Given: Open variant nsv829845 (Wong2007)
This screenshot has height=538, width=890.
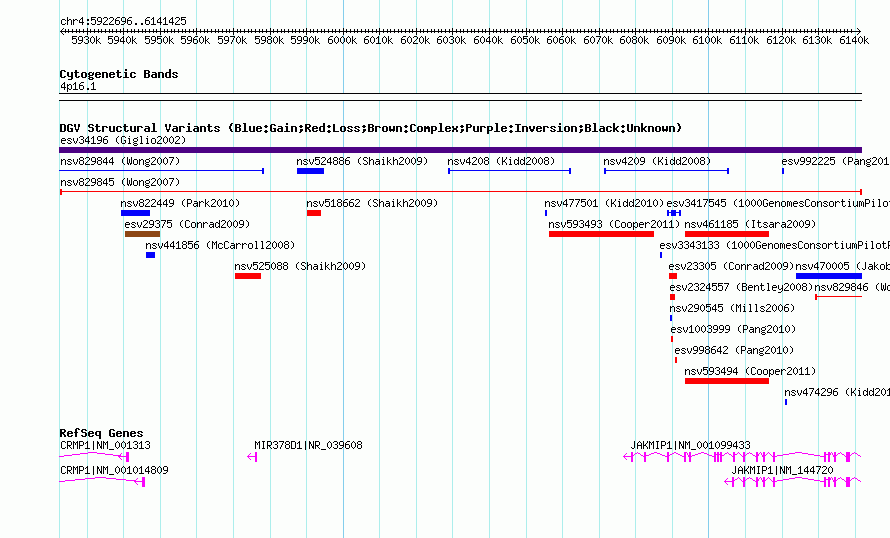Looking at the screenshot, I should coord(120,182).
